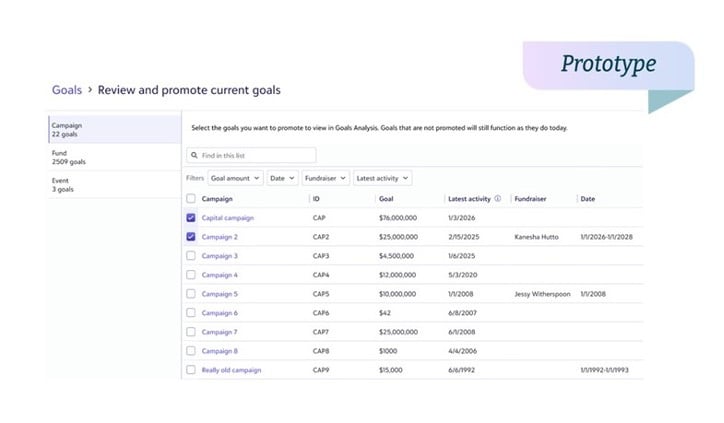This screenshot has width=724, height=423.
Task: Sort by the Date column header
Action: click(587, 199)
